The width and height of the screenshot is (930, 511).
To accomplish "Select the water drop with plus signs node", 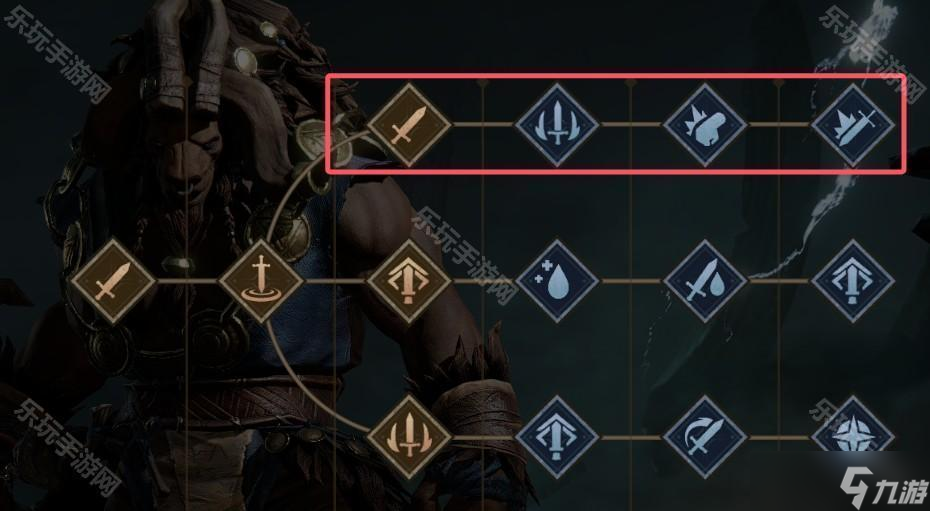I will pyautogui.click(x=557, y=281).
